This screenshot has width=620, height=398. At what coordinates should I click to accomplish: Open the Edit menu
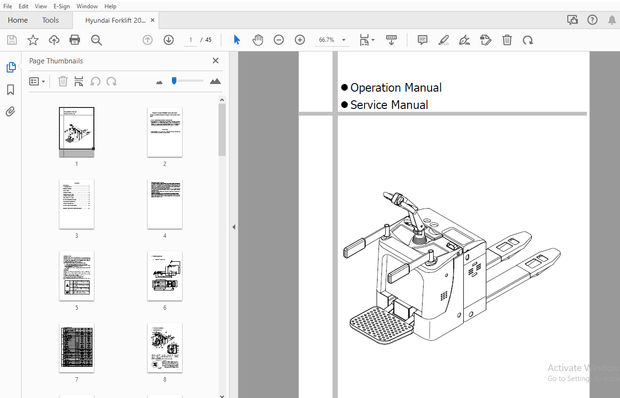tap(23, 6)
